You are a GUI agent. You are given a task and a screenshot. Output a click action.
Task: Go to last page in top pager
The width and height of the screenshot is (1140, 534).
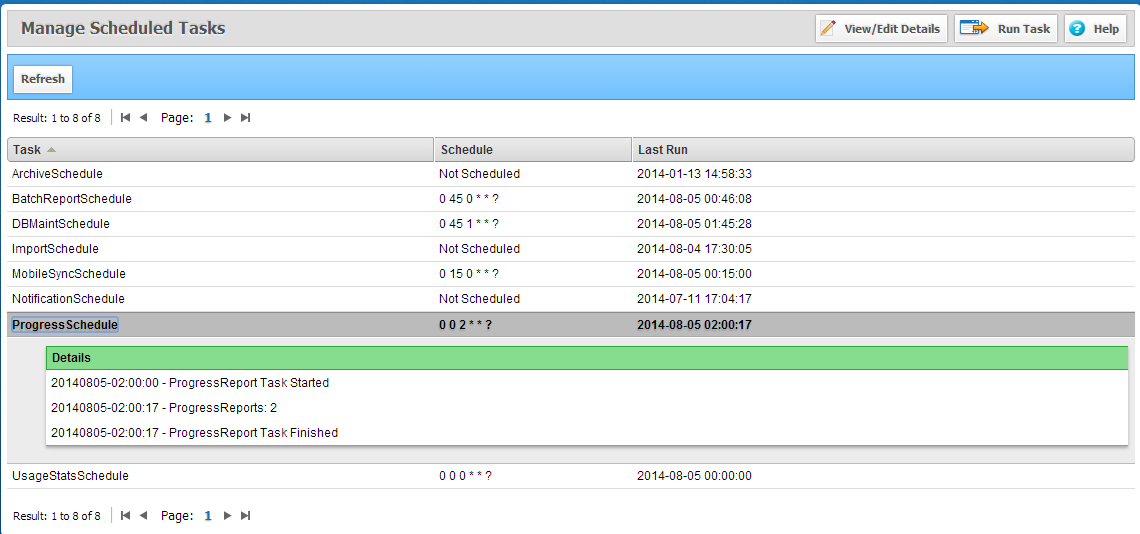pyautogui.click(x=245, y=118)
